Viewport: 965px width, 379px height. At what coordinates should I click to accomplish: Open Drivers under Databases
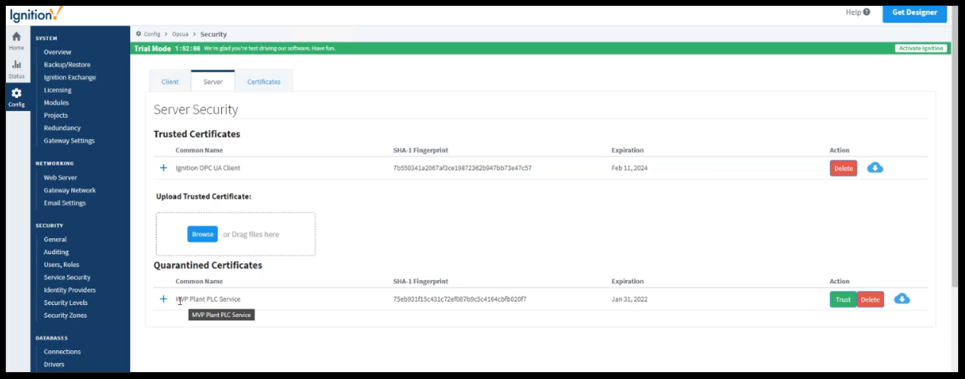point(54,364)
